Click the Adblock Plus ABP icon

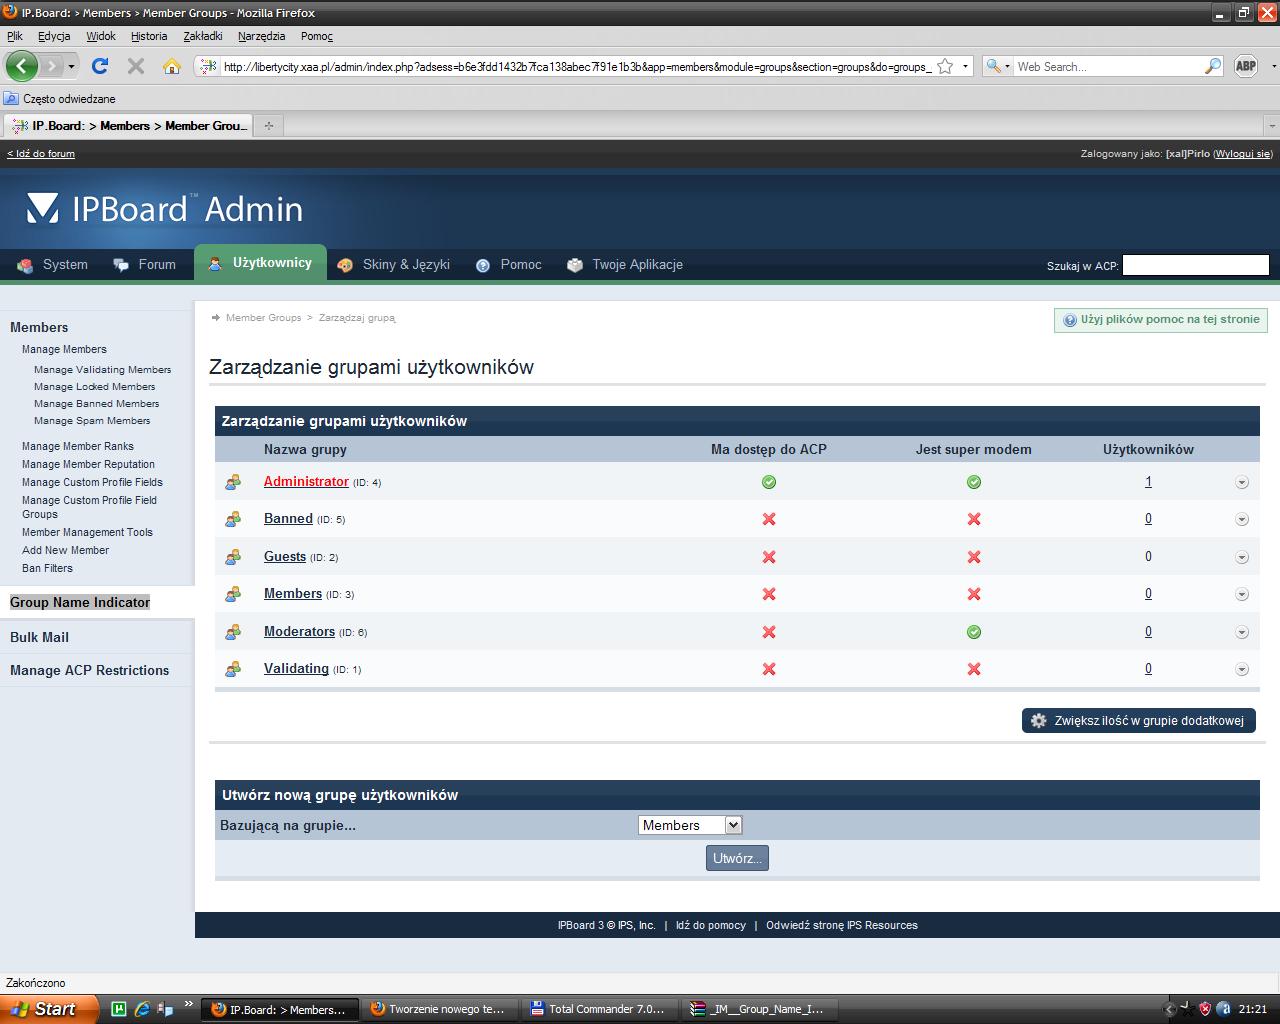(x=1245, y=66)
